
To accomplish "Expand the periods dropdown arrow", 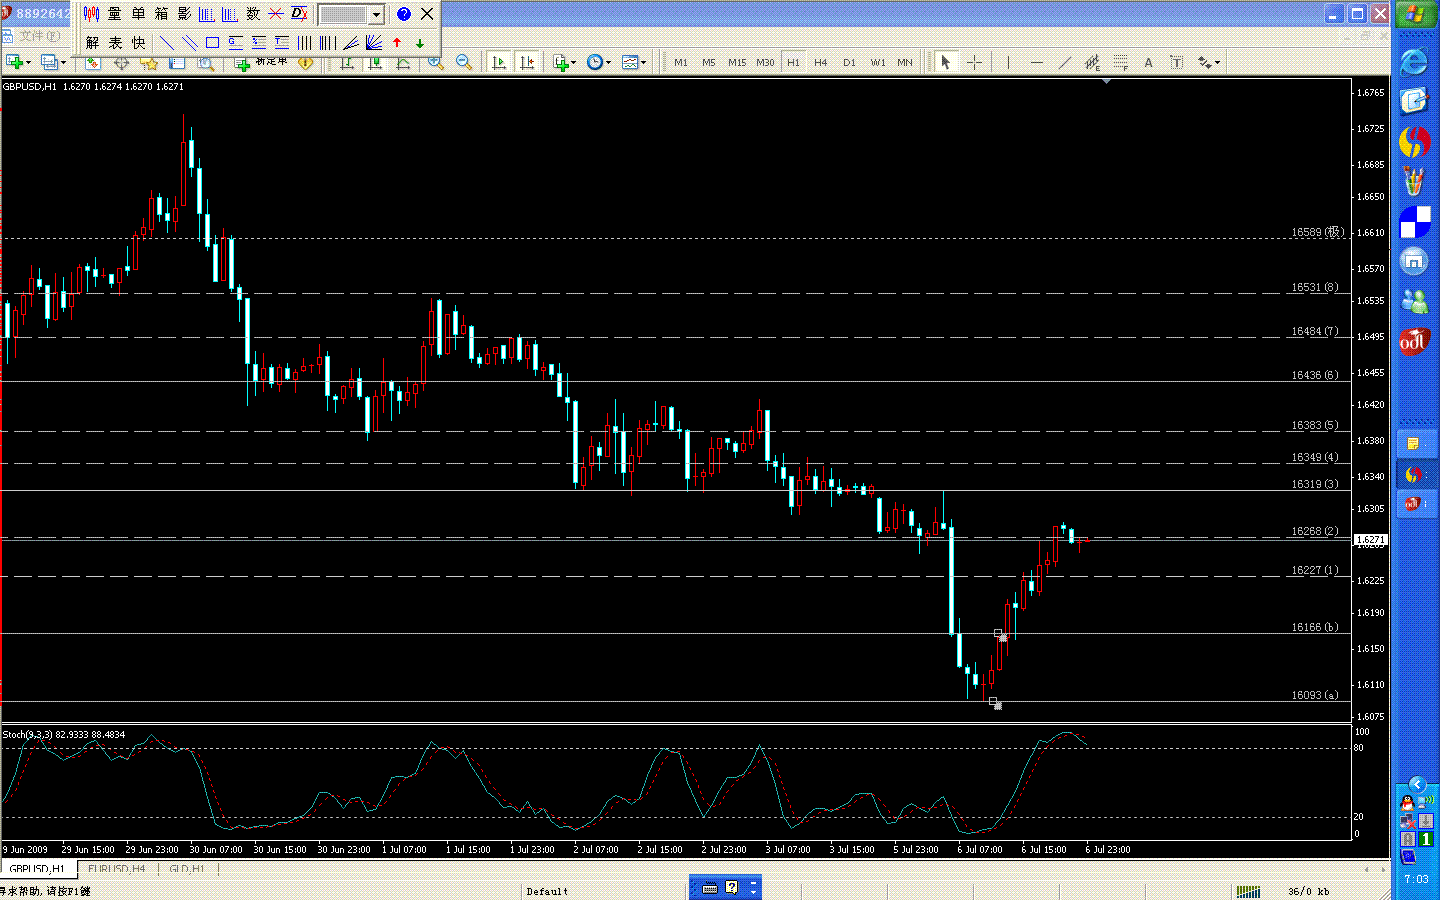I will (x=608, y=62).
